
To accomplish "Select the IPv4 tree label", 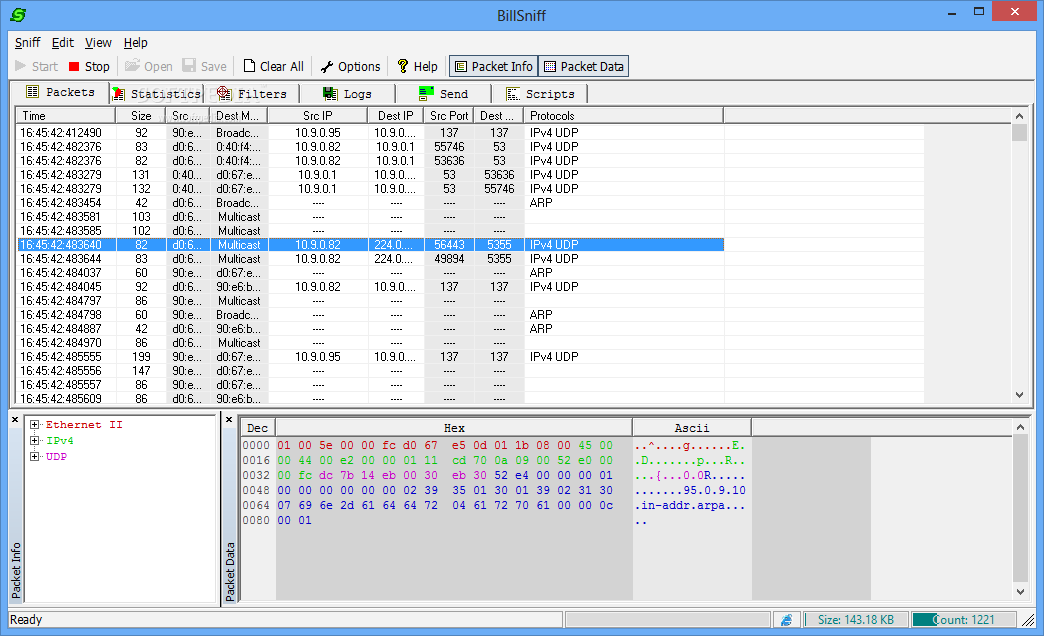I will point(59,440).
